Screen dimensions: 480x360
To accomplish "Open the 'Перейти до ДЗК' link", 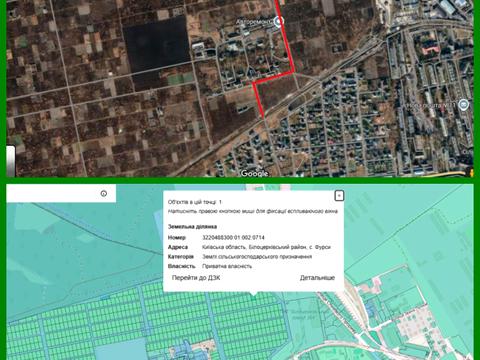I will pos(196,278).
